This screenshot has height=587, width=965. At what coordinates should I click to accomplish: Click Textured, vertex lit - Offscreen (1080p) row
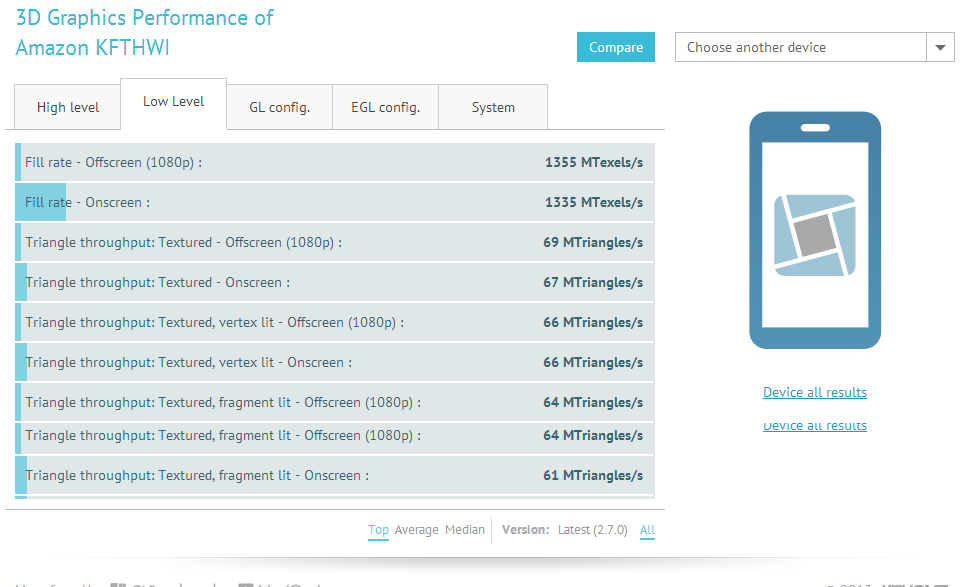click(x=335, y=322)
